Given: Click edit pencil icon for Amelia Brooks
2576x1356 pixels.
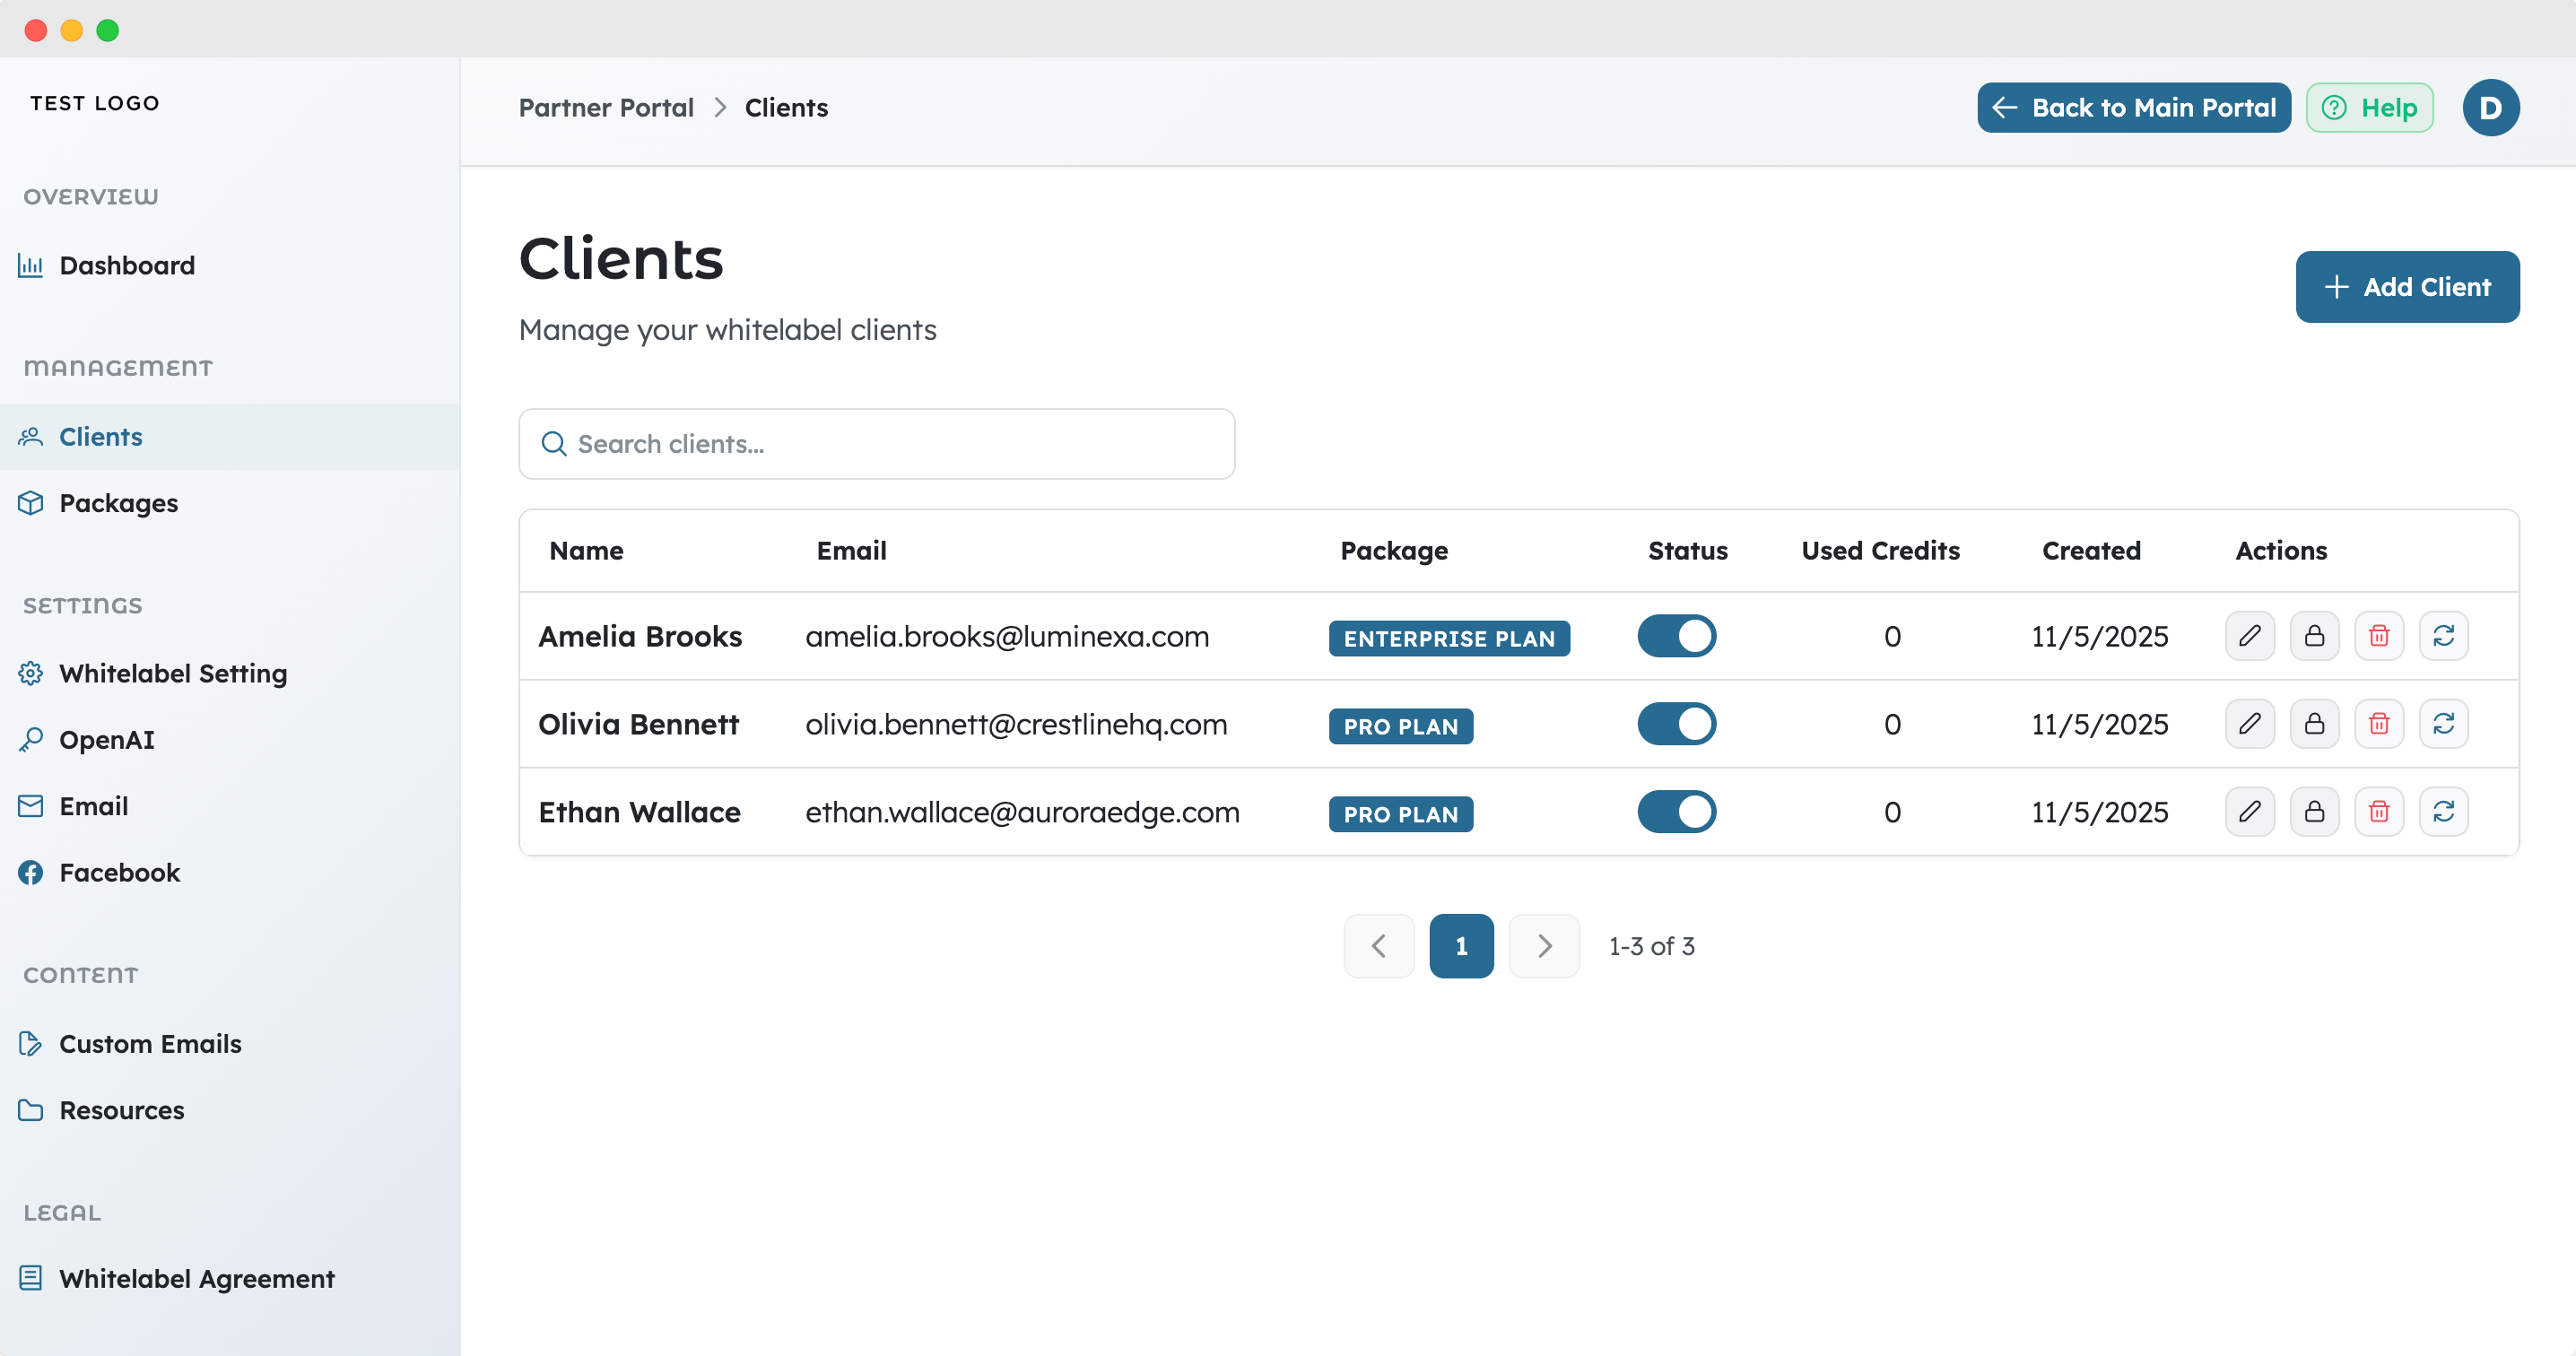Looking at the screenshot, I should 2249,636.
